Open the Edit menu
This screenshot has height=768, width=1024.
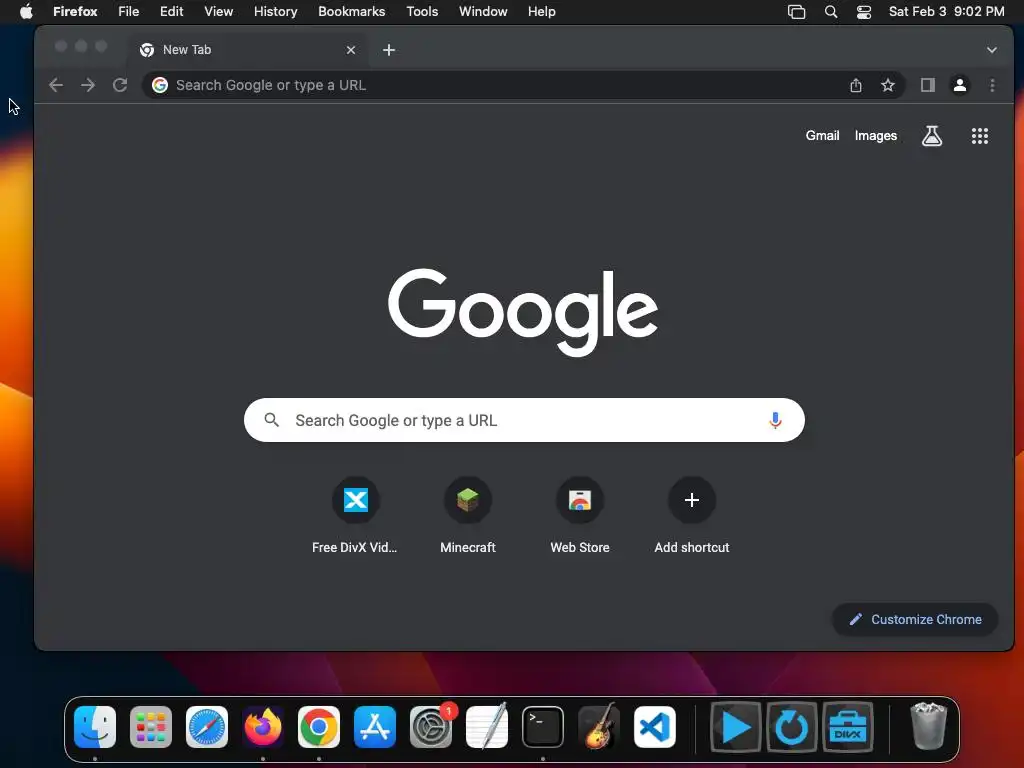172,11
